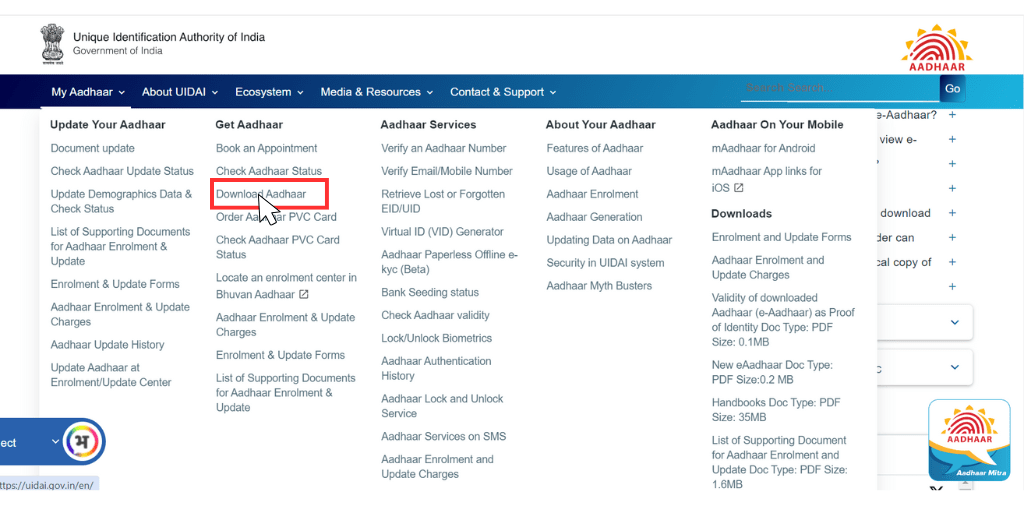Open Update Aadhaar at Enrolment/Update Center
The width and height of the screenshot is (1024, 505).
click(111, 375)
